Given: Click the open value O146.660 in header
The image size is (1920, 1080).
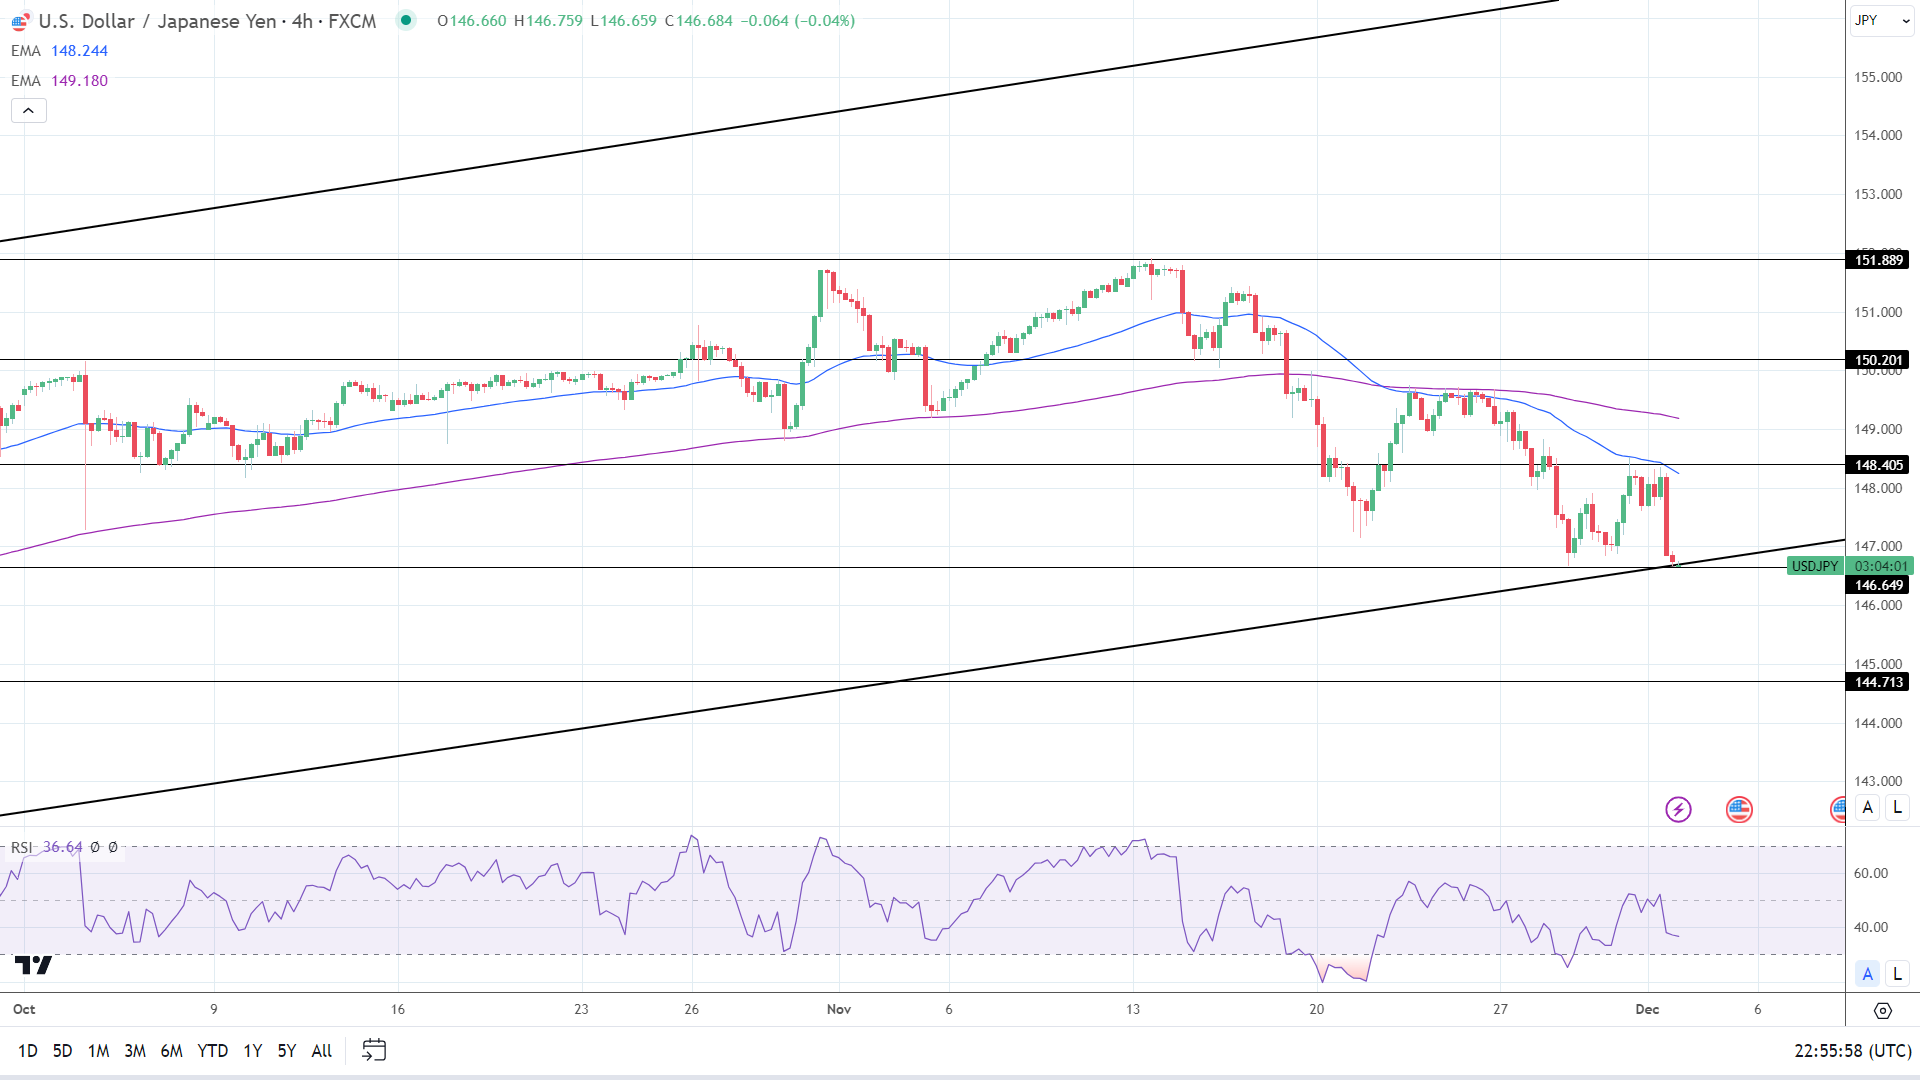Looking at the screenshot, I should [x=472, y=21].
